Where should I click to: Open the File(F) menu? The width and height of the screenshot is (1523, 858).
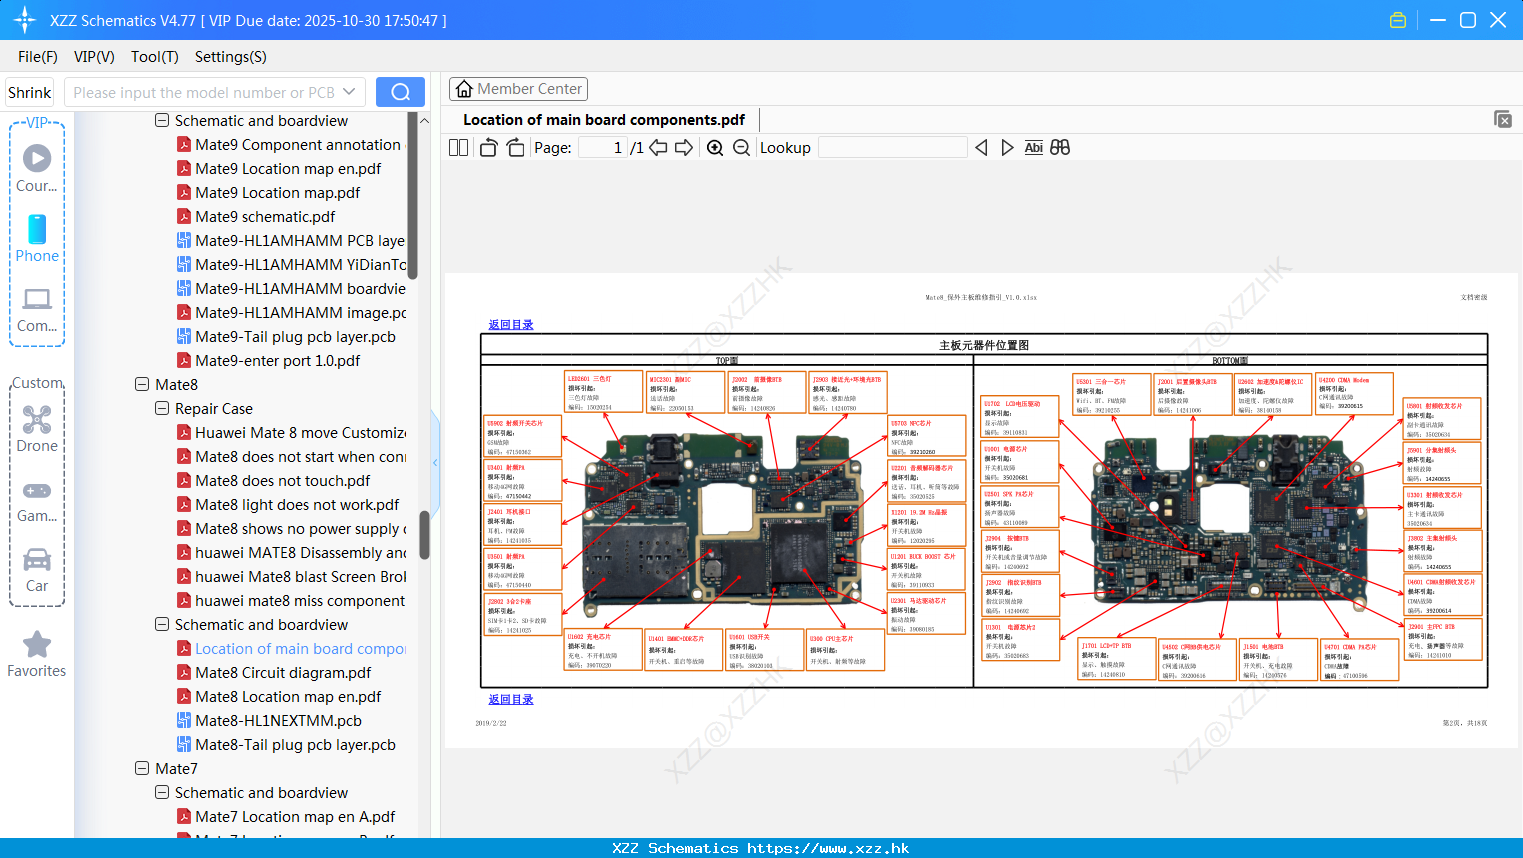click(38, 57)
